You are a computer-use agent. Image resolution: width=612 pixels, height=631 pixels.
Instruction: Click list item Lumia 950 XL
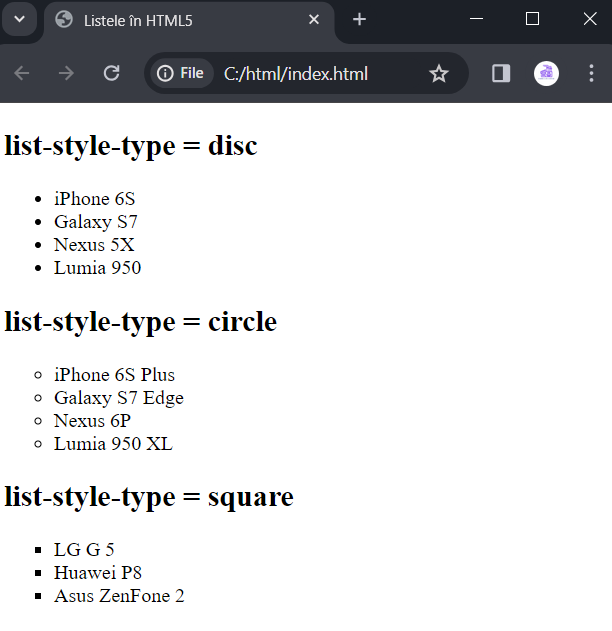[113, 444]
